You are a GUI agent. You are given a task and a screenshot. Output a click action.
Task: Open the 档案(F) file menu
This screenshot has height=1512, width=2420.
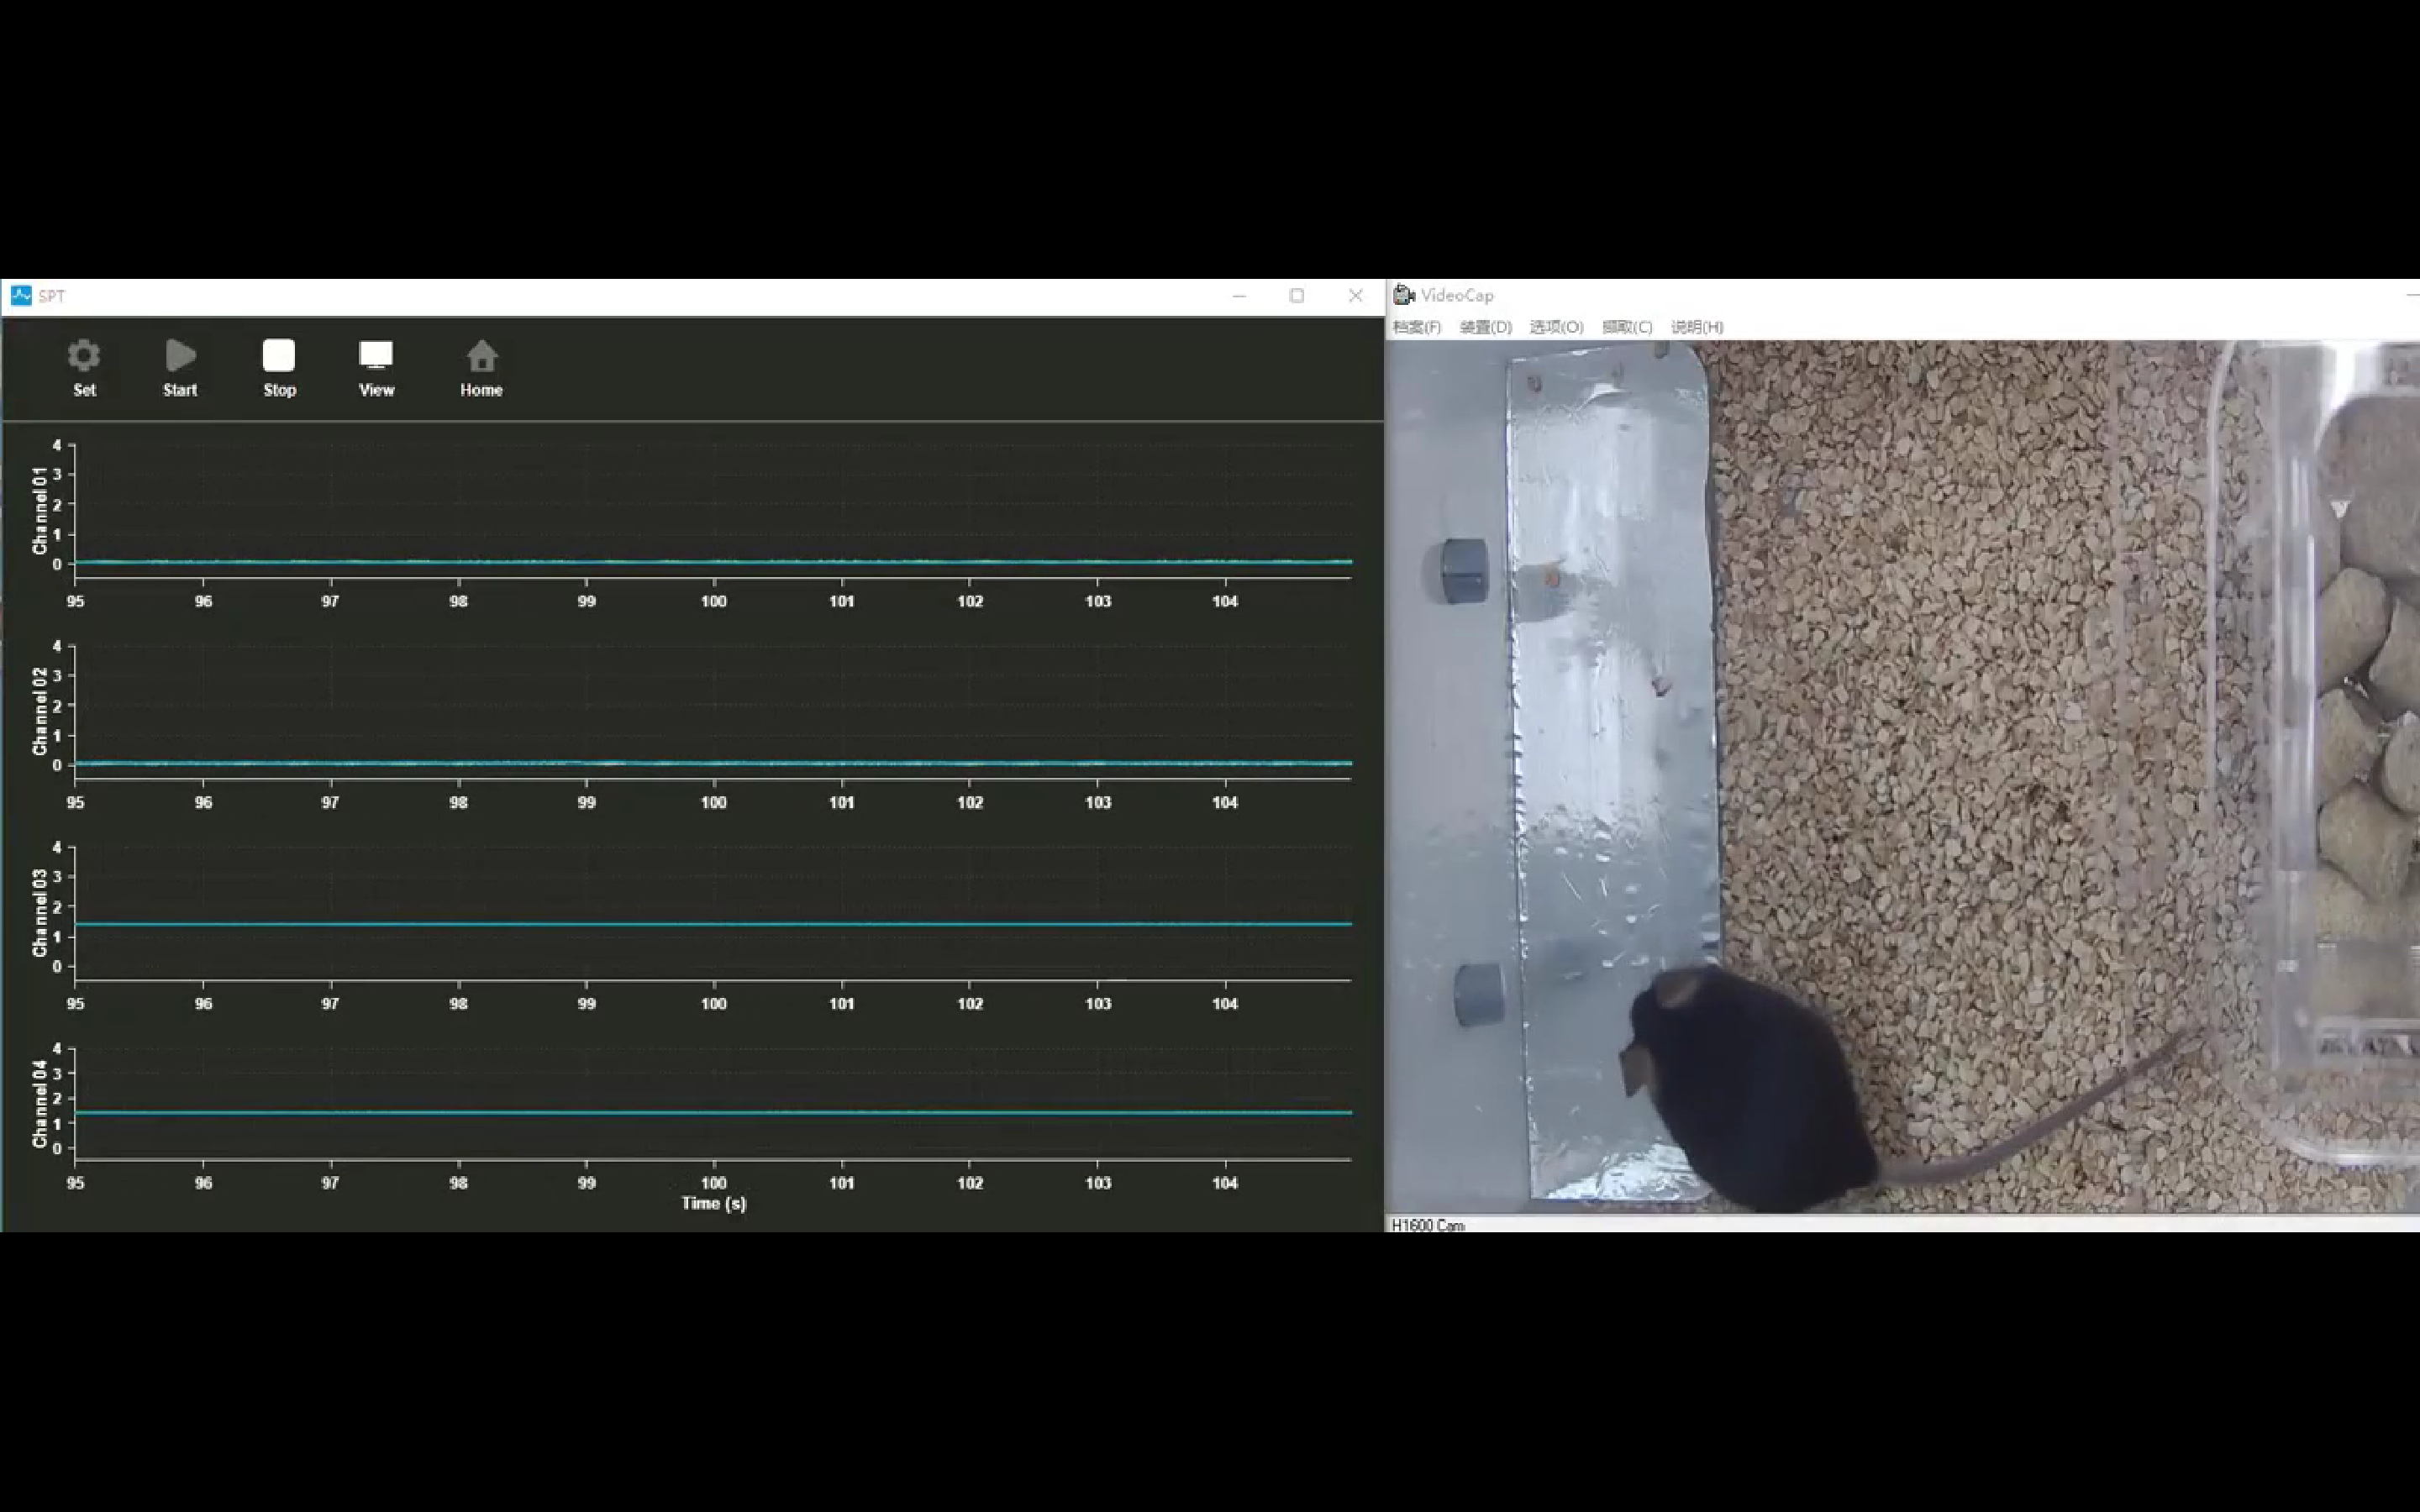tap(1416, 327)
